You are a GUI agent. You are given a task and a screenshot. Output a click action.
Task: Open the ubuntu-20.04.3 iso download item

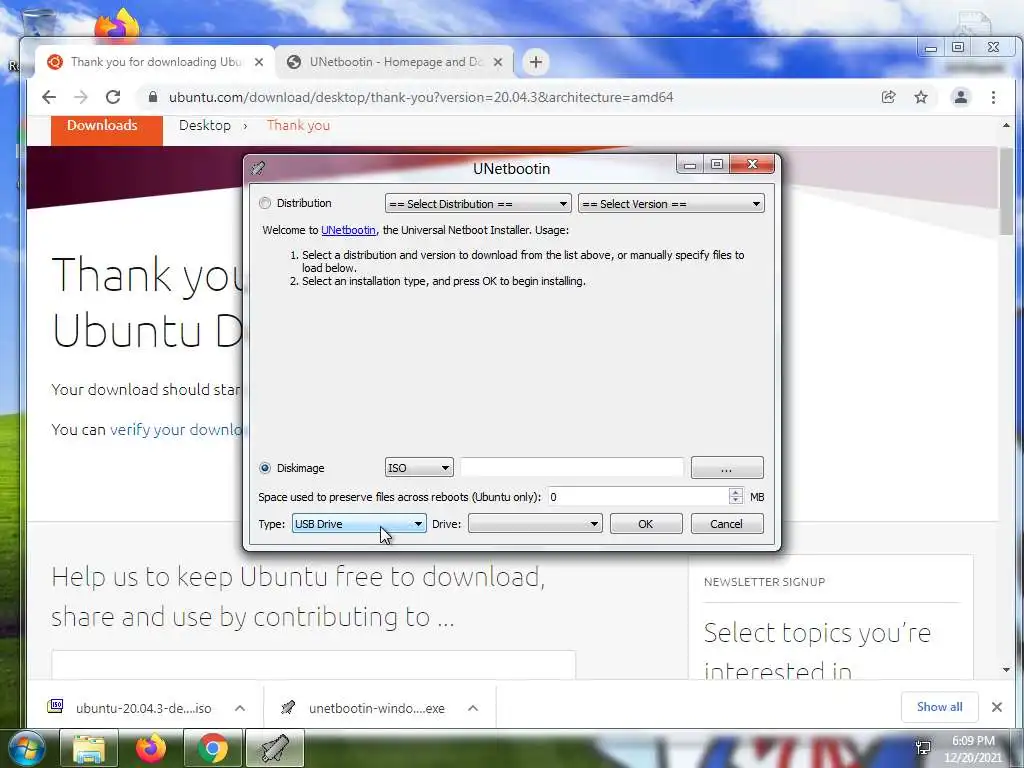pyautogui.click(x=144, y=709)
